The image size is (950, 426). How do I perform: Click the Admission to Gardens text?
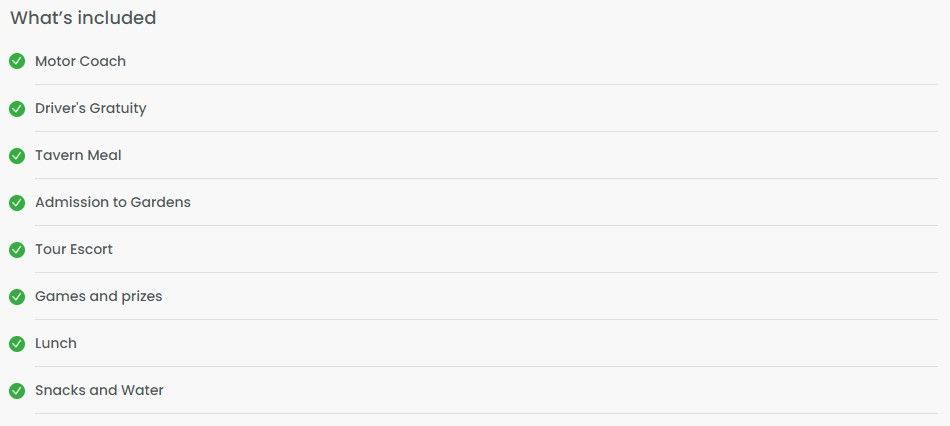point(113,202)
